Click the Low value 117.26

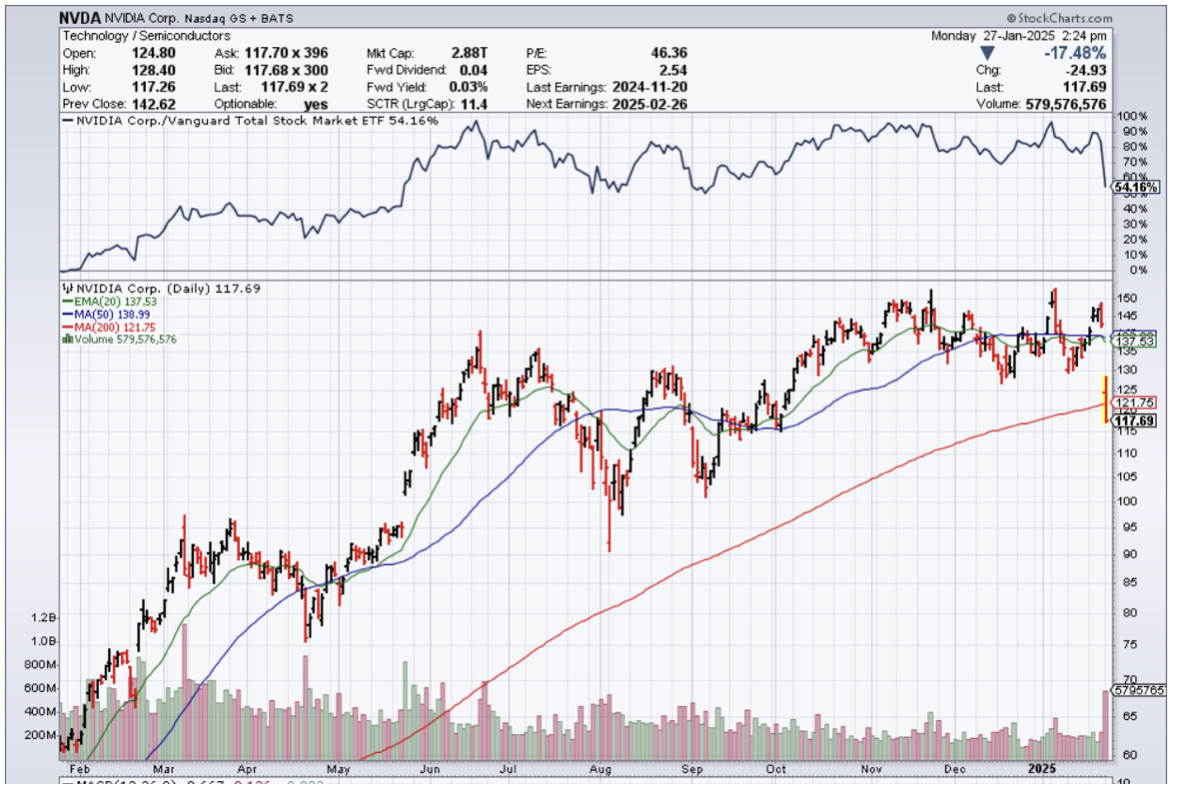153,87
